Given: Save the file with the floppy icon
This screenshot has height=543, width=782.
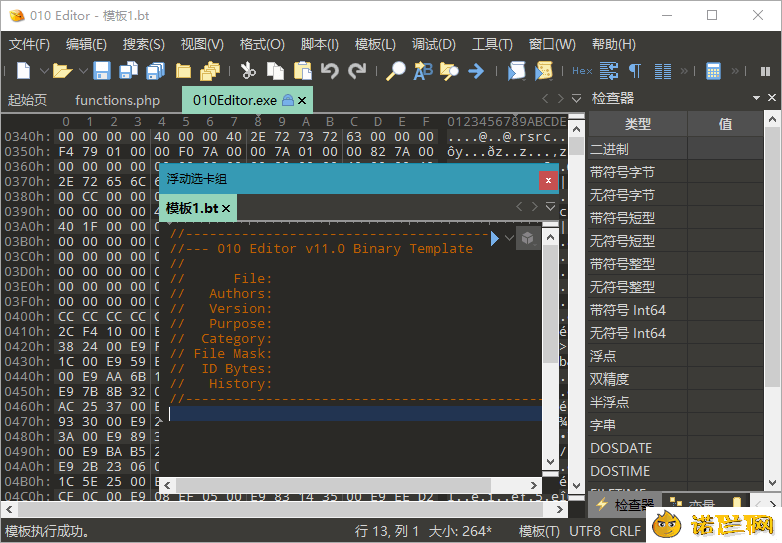Looking at the screenshot, I should click(102, 71).
